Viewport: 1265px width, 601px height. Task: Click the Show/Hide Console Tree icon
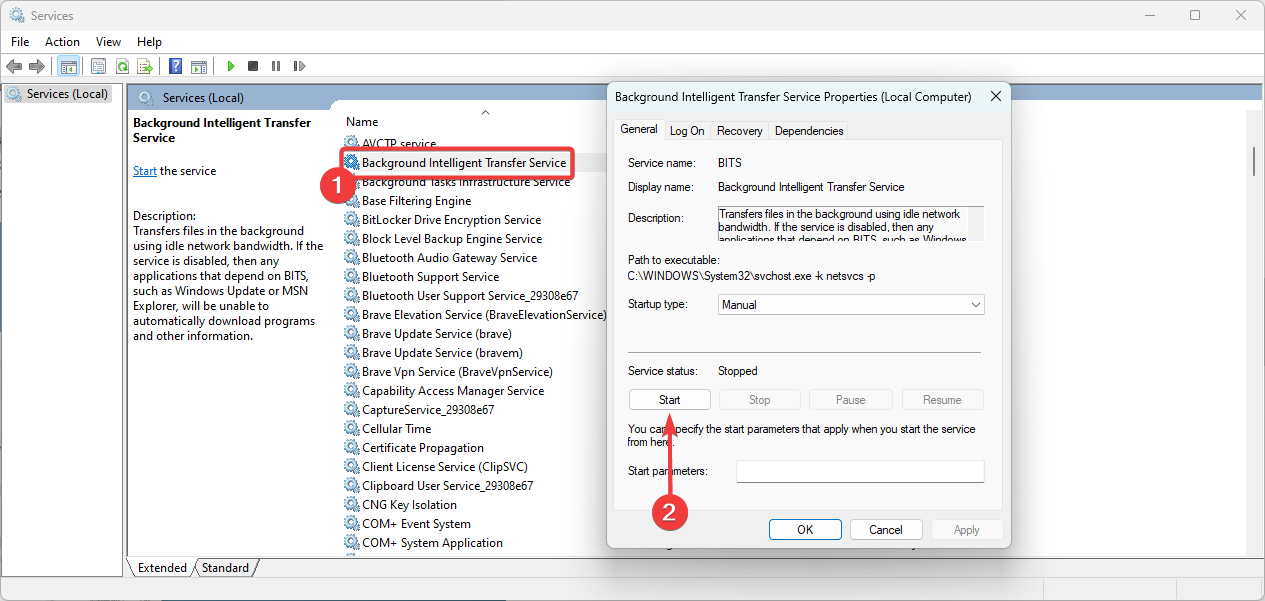pyautogui.click(x=69, y=66)
